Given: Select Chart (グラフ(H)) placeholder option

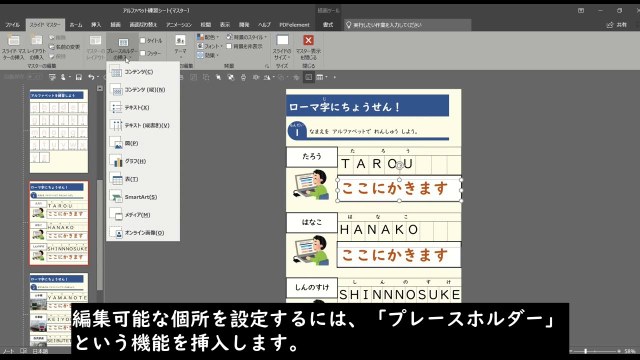Looking at the screenshot, I should 143,161.
